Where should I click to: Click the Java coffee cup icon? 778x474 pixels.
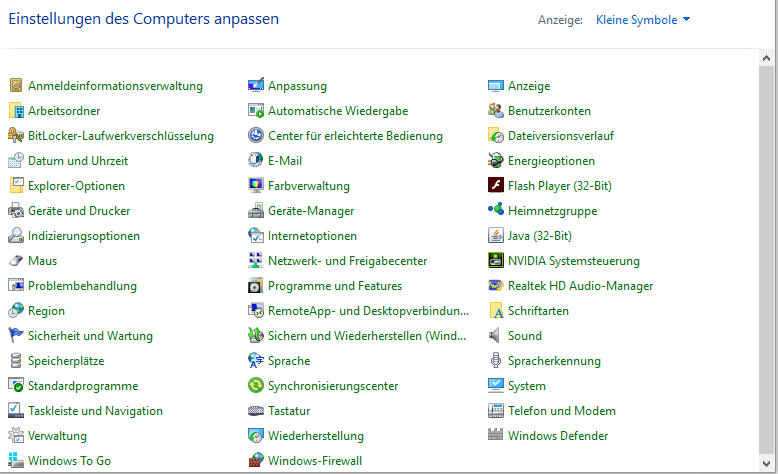(496, 235)
